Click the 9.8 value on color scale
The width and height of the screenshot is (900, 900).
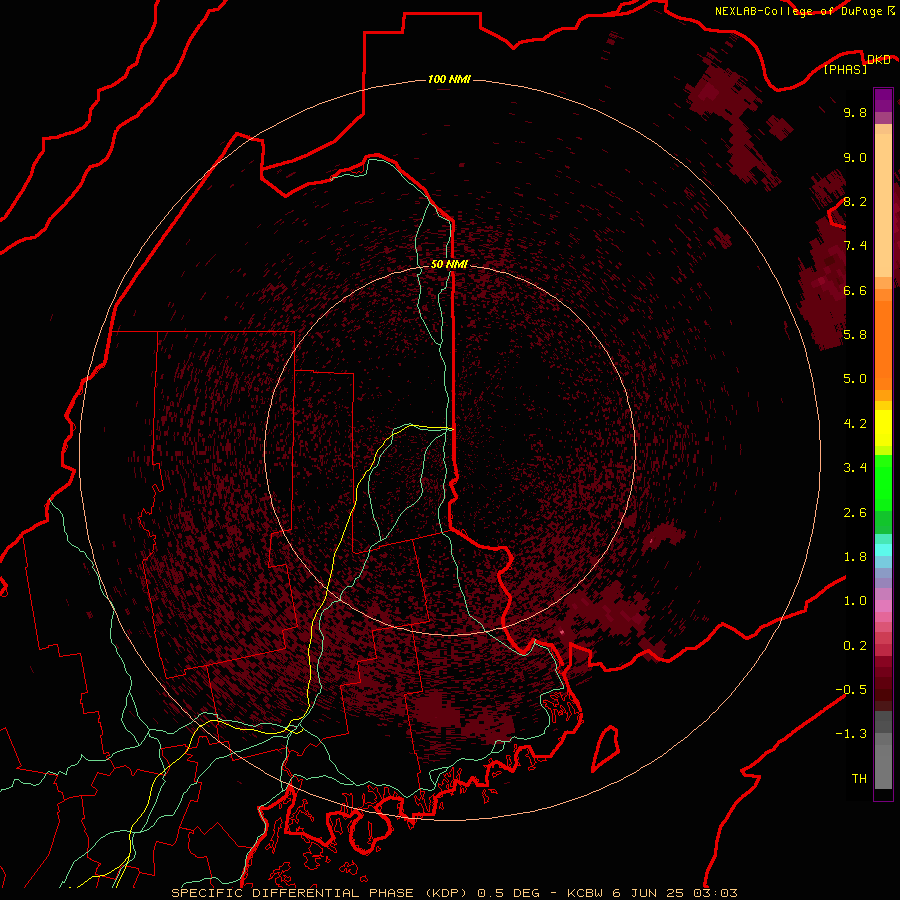point(855,113)
